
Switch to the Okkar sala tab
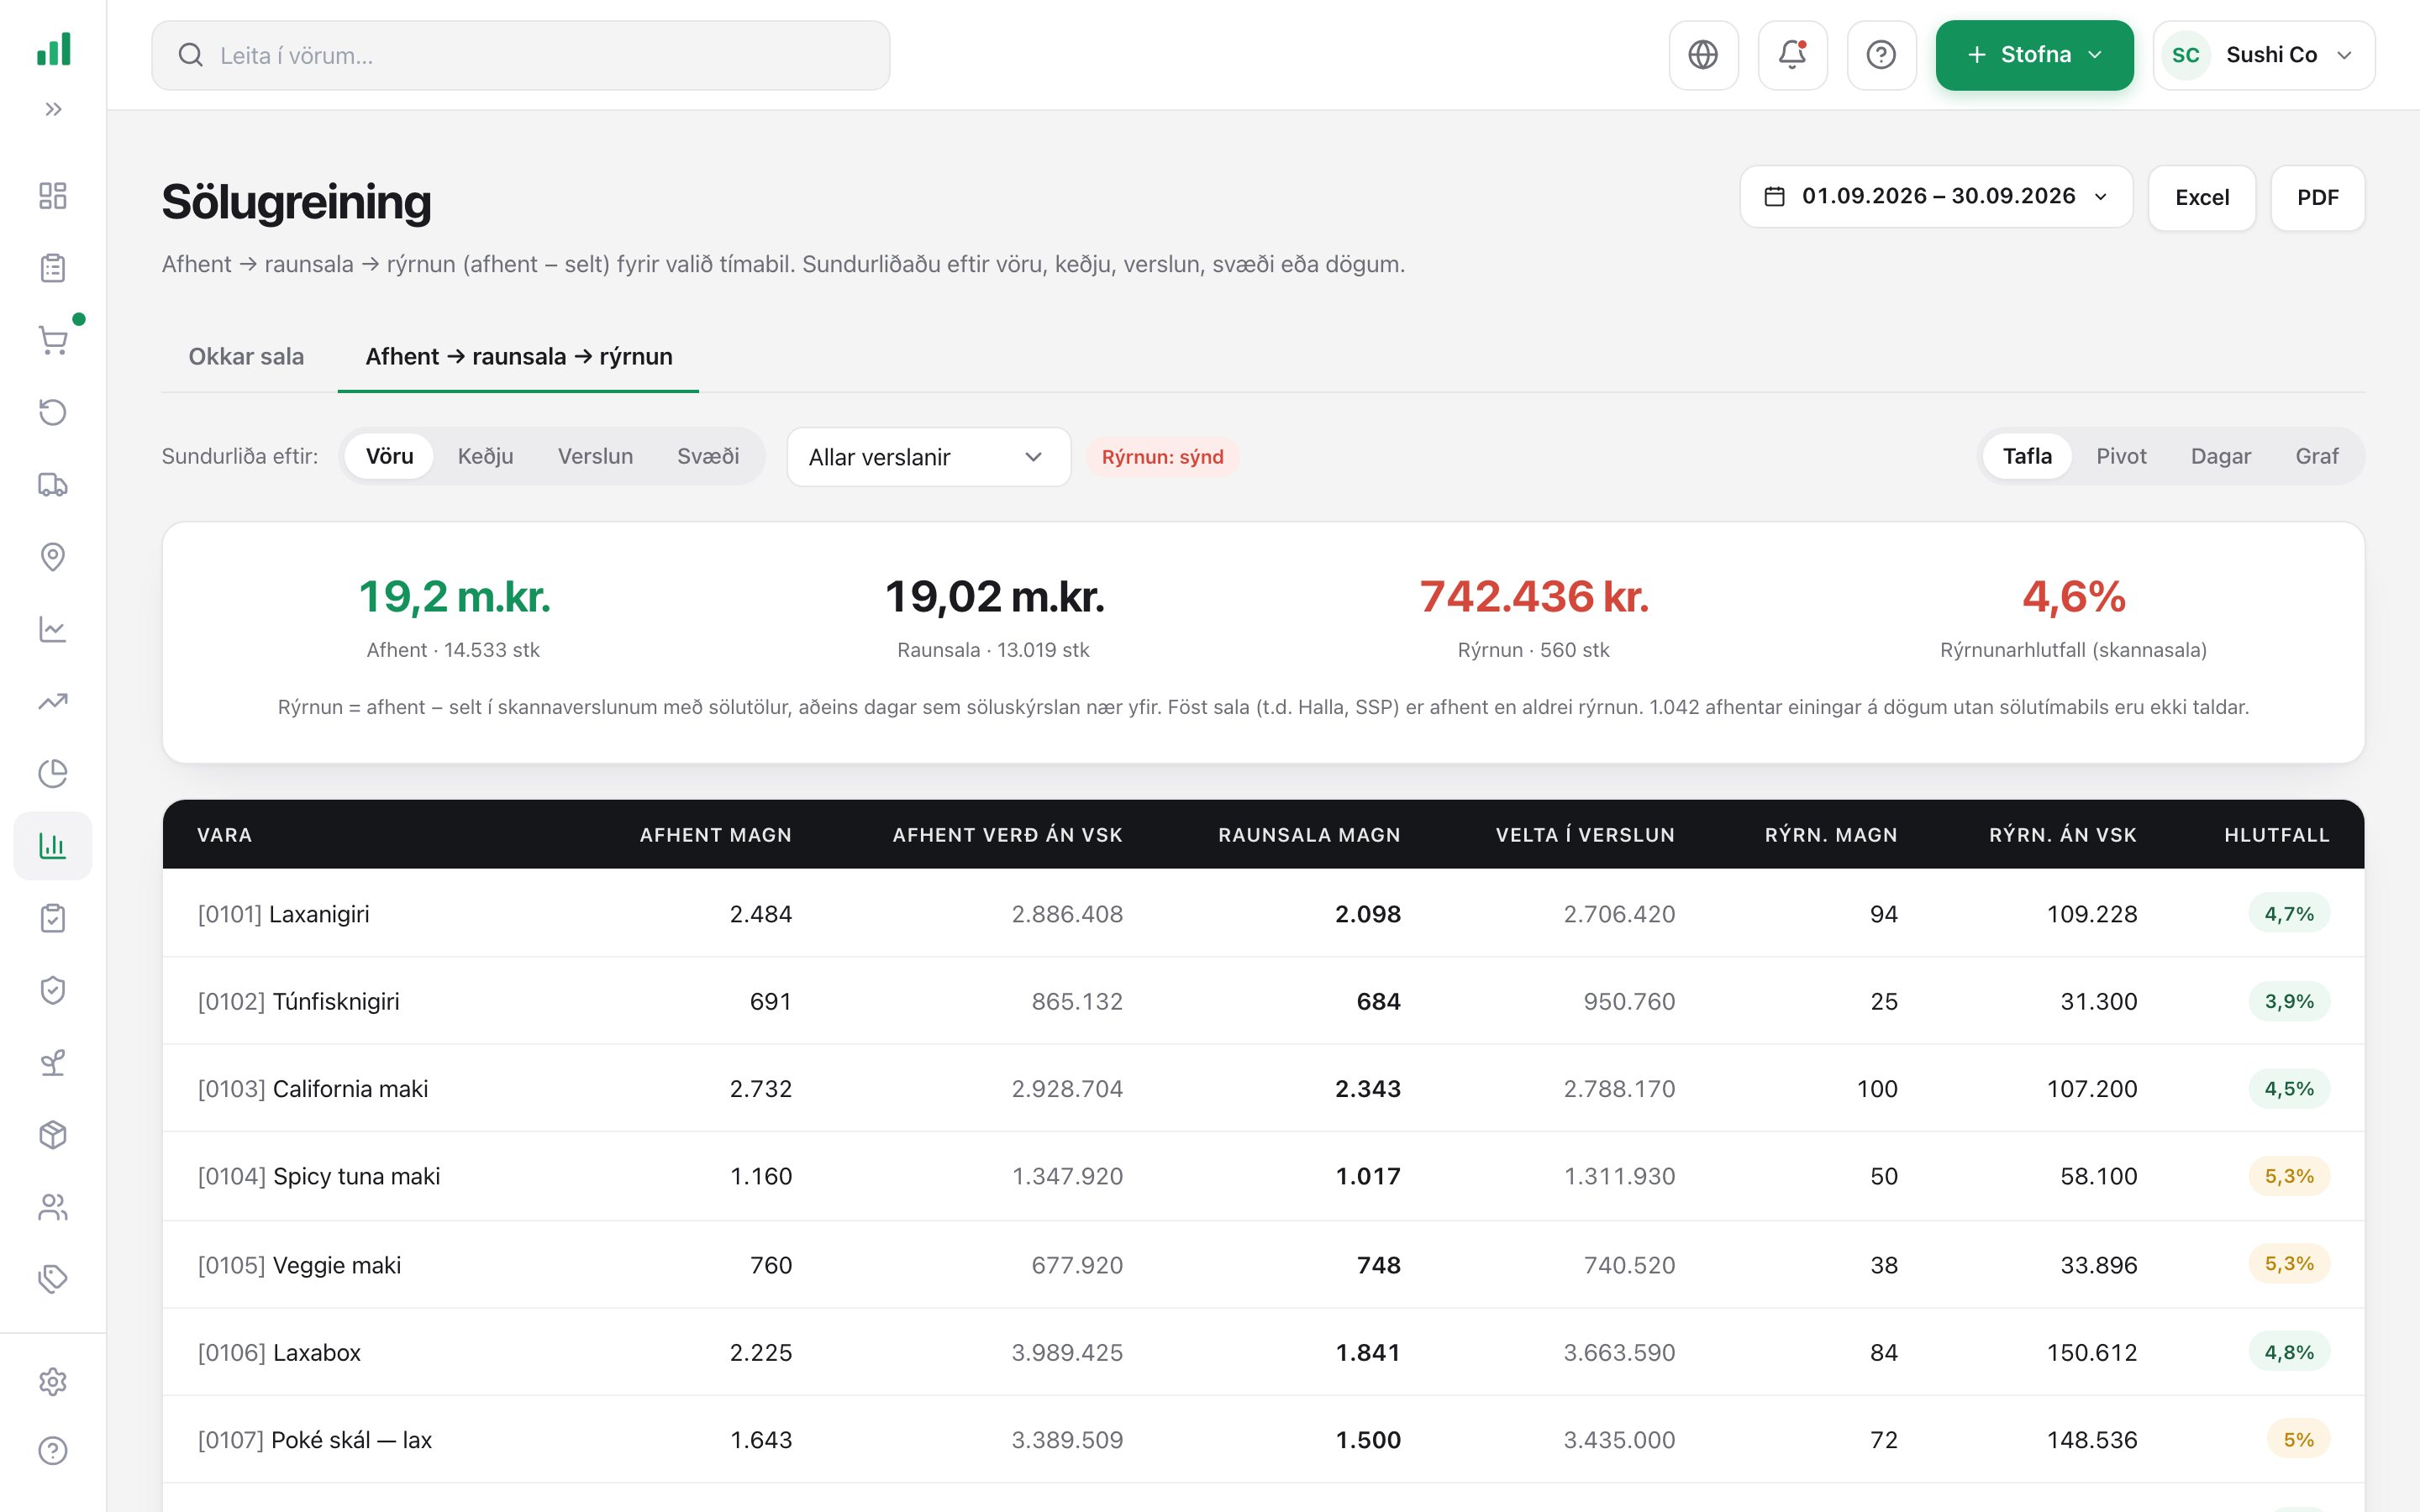246,357
